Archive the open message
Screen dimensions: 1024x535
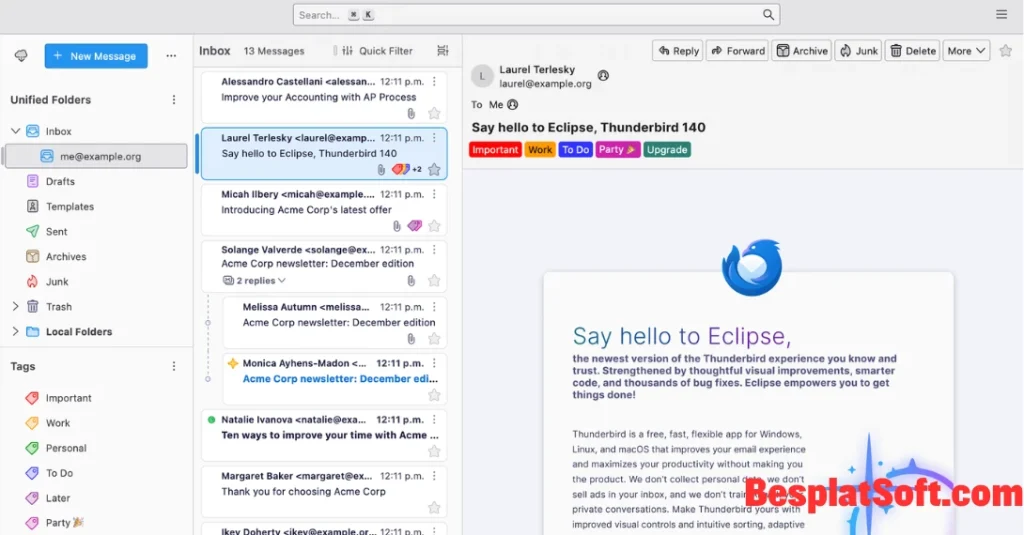point(802,51)
